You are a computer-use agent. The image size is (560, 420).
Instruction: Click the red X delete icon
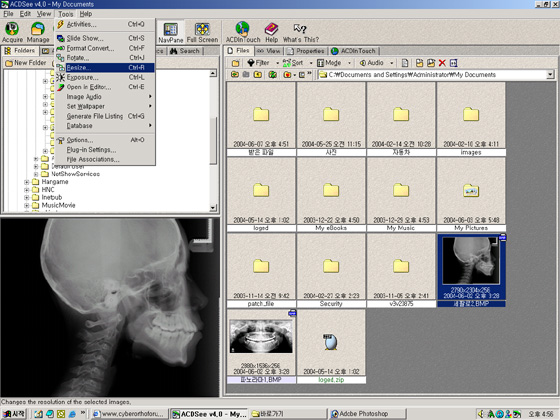pyautogui.click(x=442, y=63)
